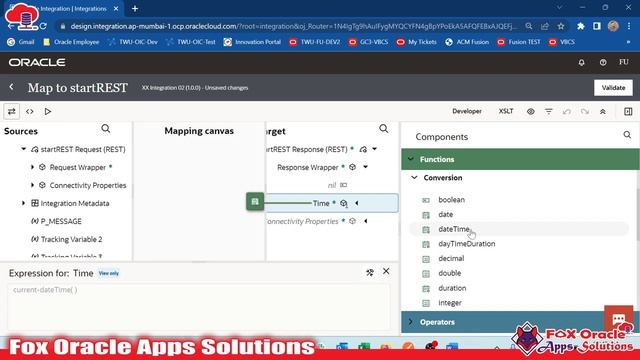Select the decimal conversion function

tap(451, 258)
